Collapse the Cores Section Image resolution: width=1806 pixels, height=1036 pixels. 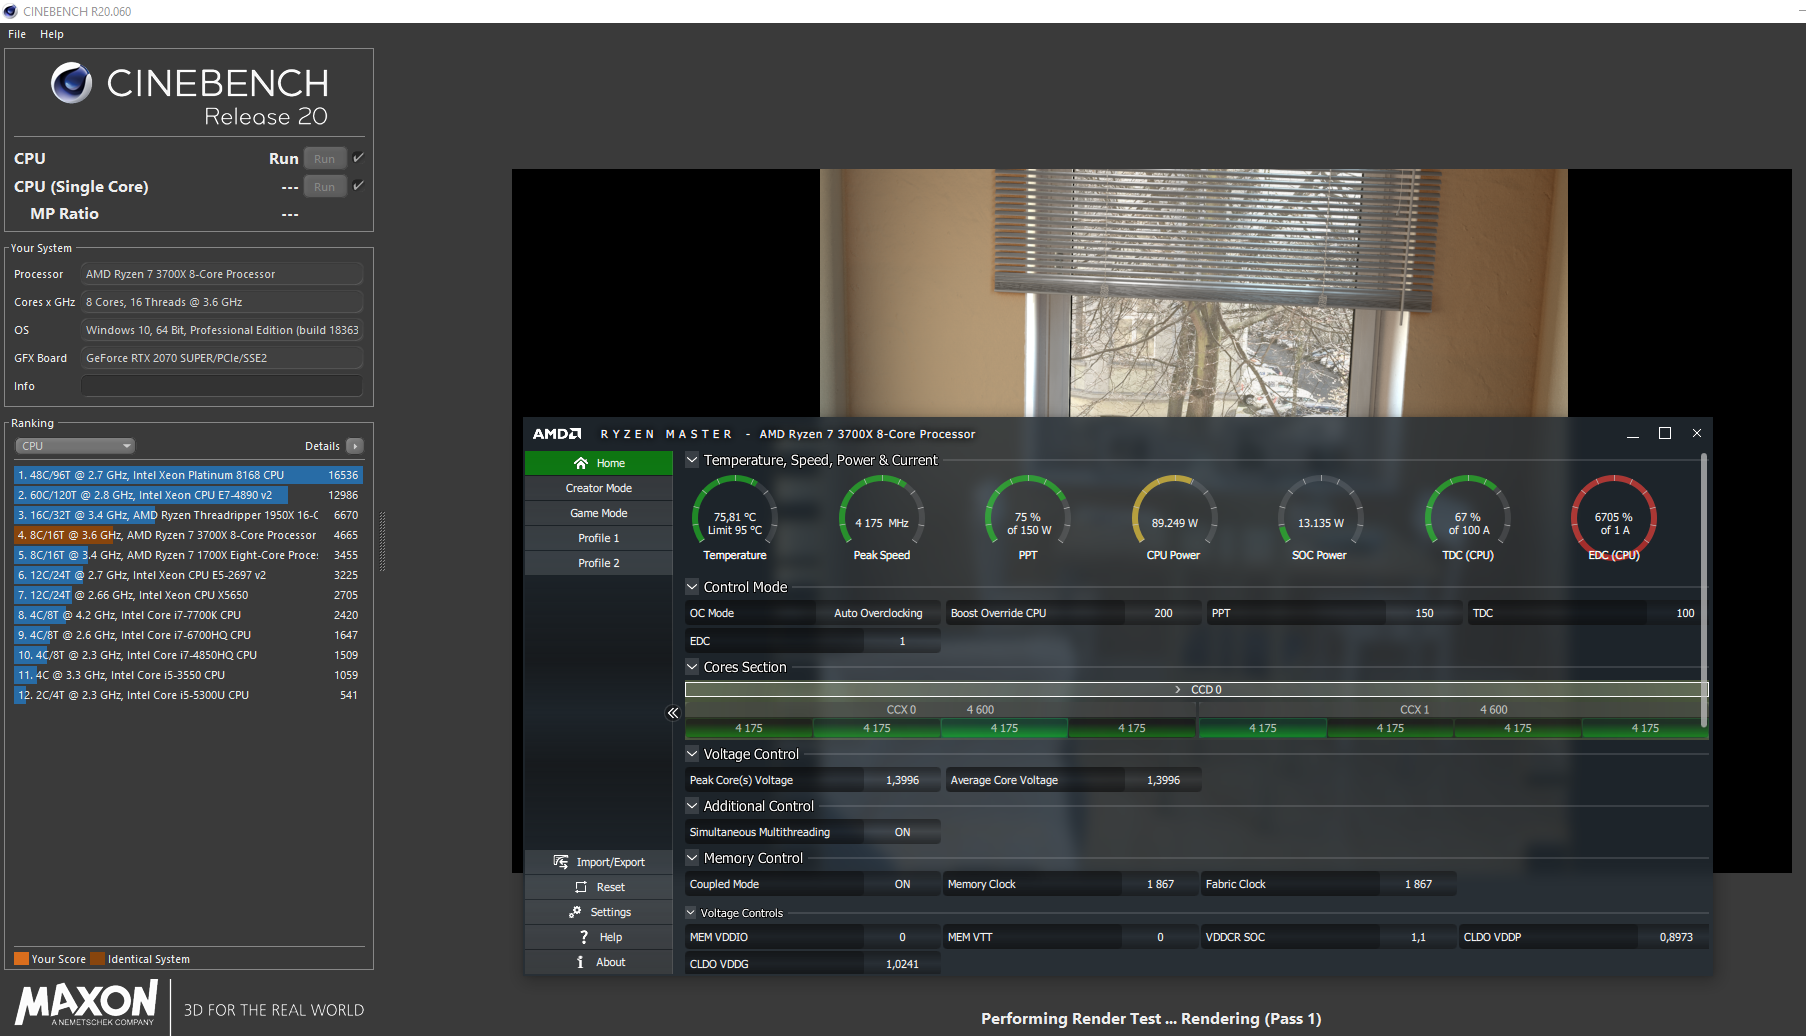pos(692,667)
